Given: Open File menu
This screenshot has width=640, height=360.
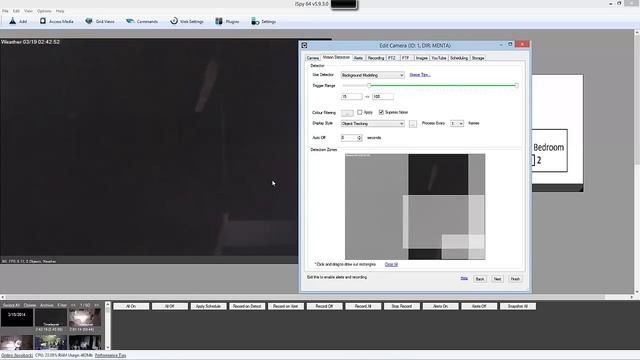Looking at the screenshot, I should 5,11.
